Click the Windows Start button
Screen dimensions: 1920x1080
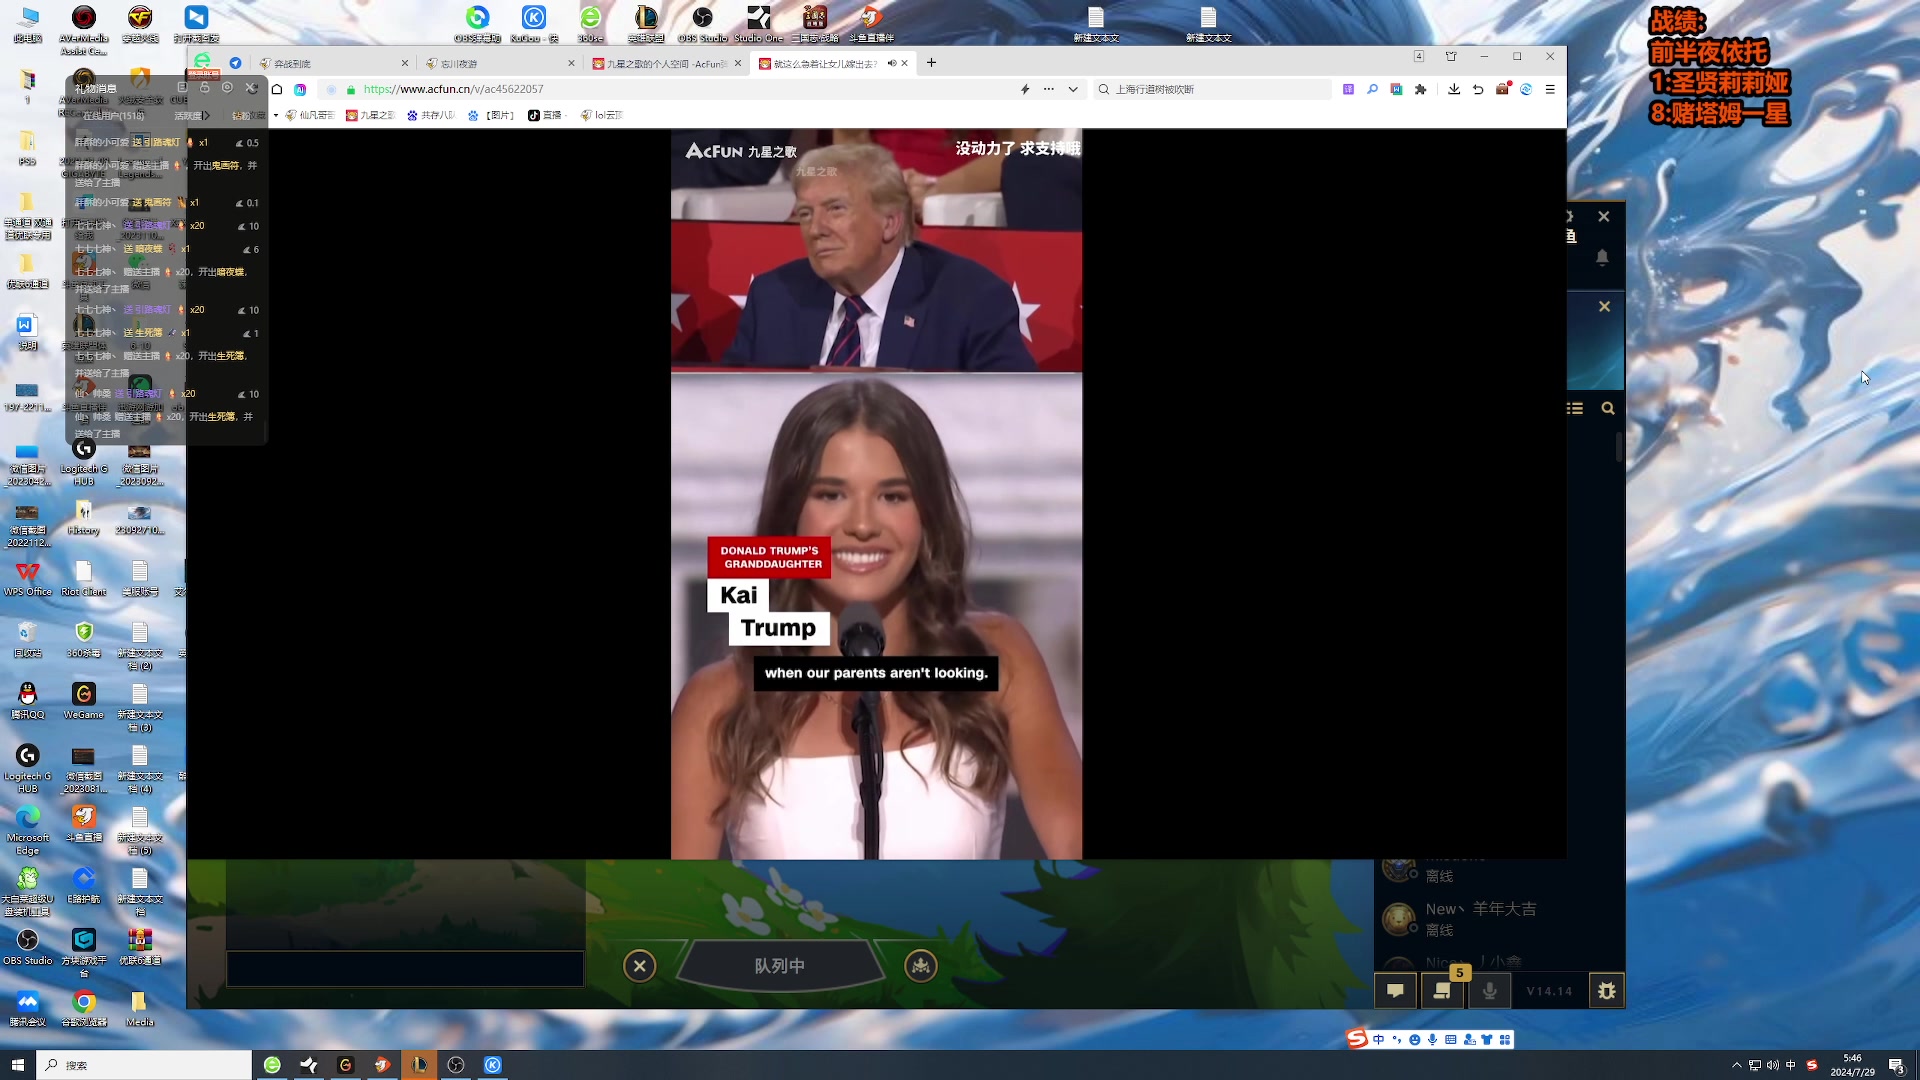coord(17,1065)
